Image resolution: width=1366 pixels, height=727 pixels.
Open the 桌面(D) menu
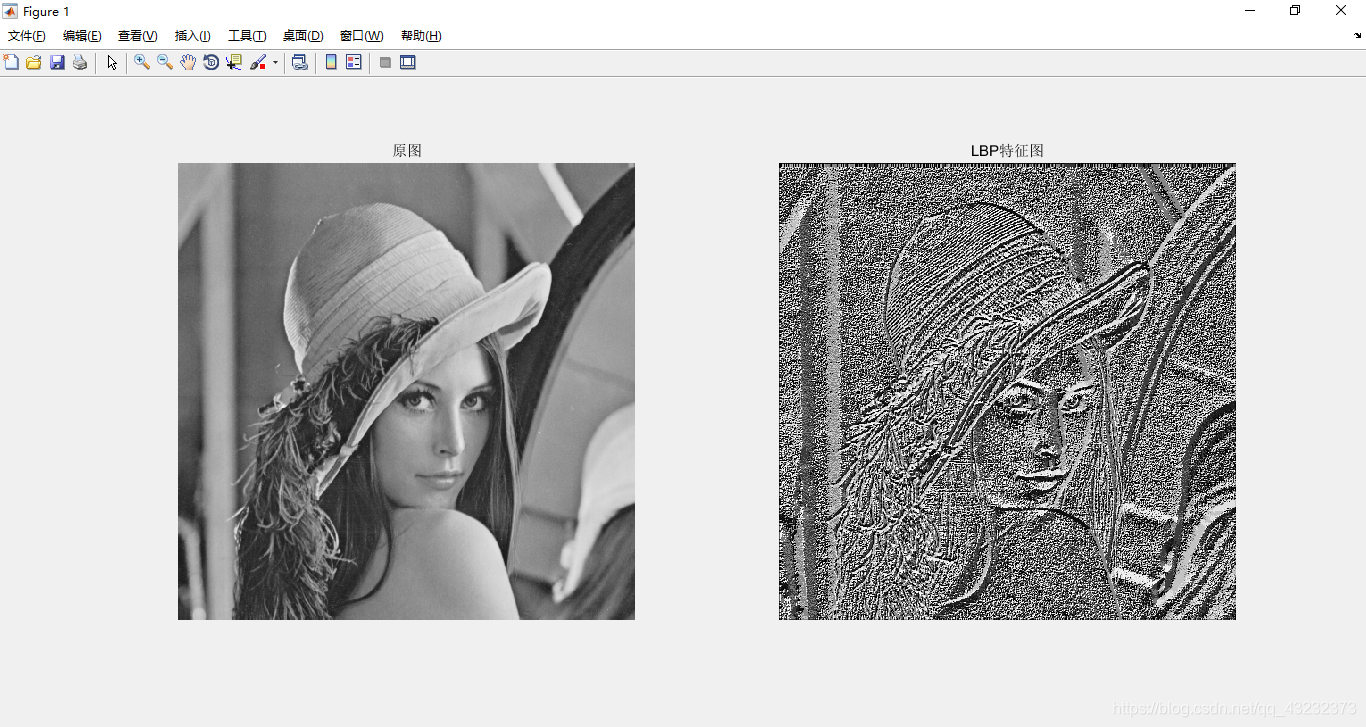[303, 36]
